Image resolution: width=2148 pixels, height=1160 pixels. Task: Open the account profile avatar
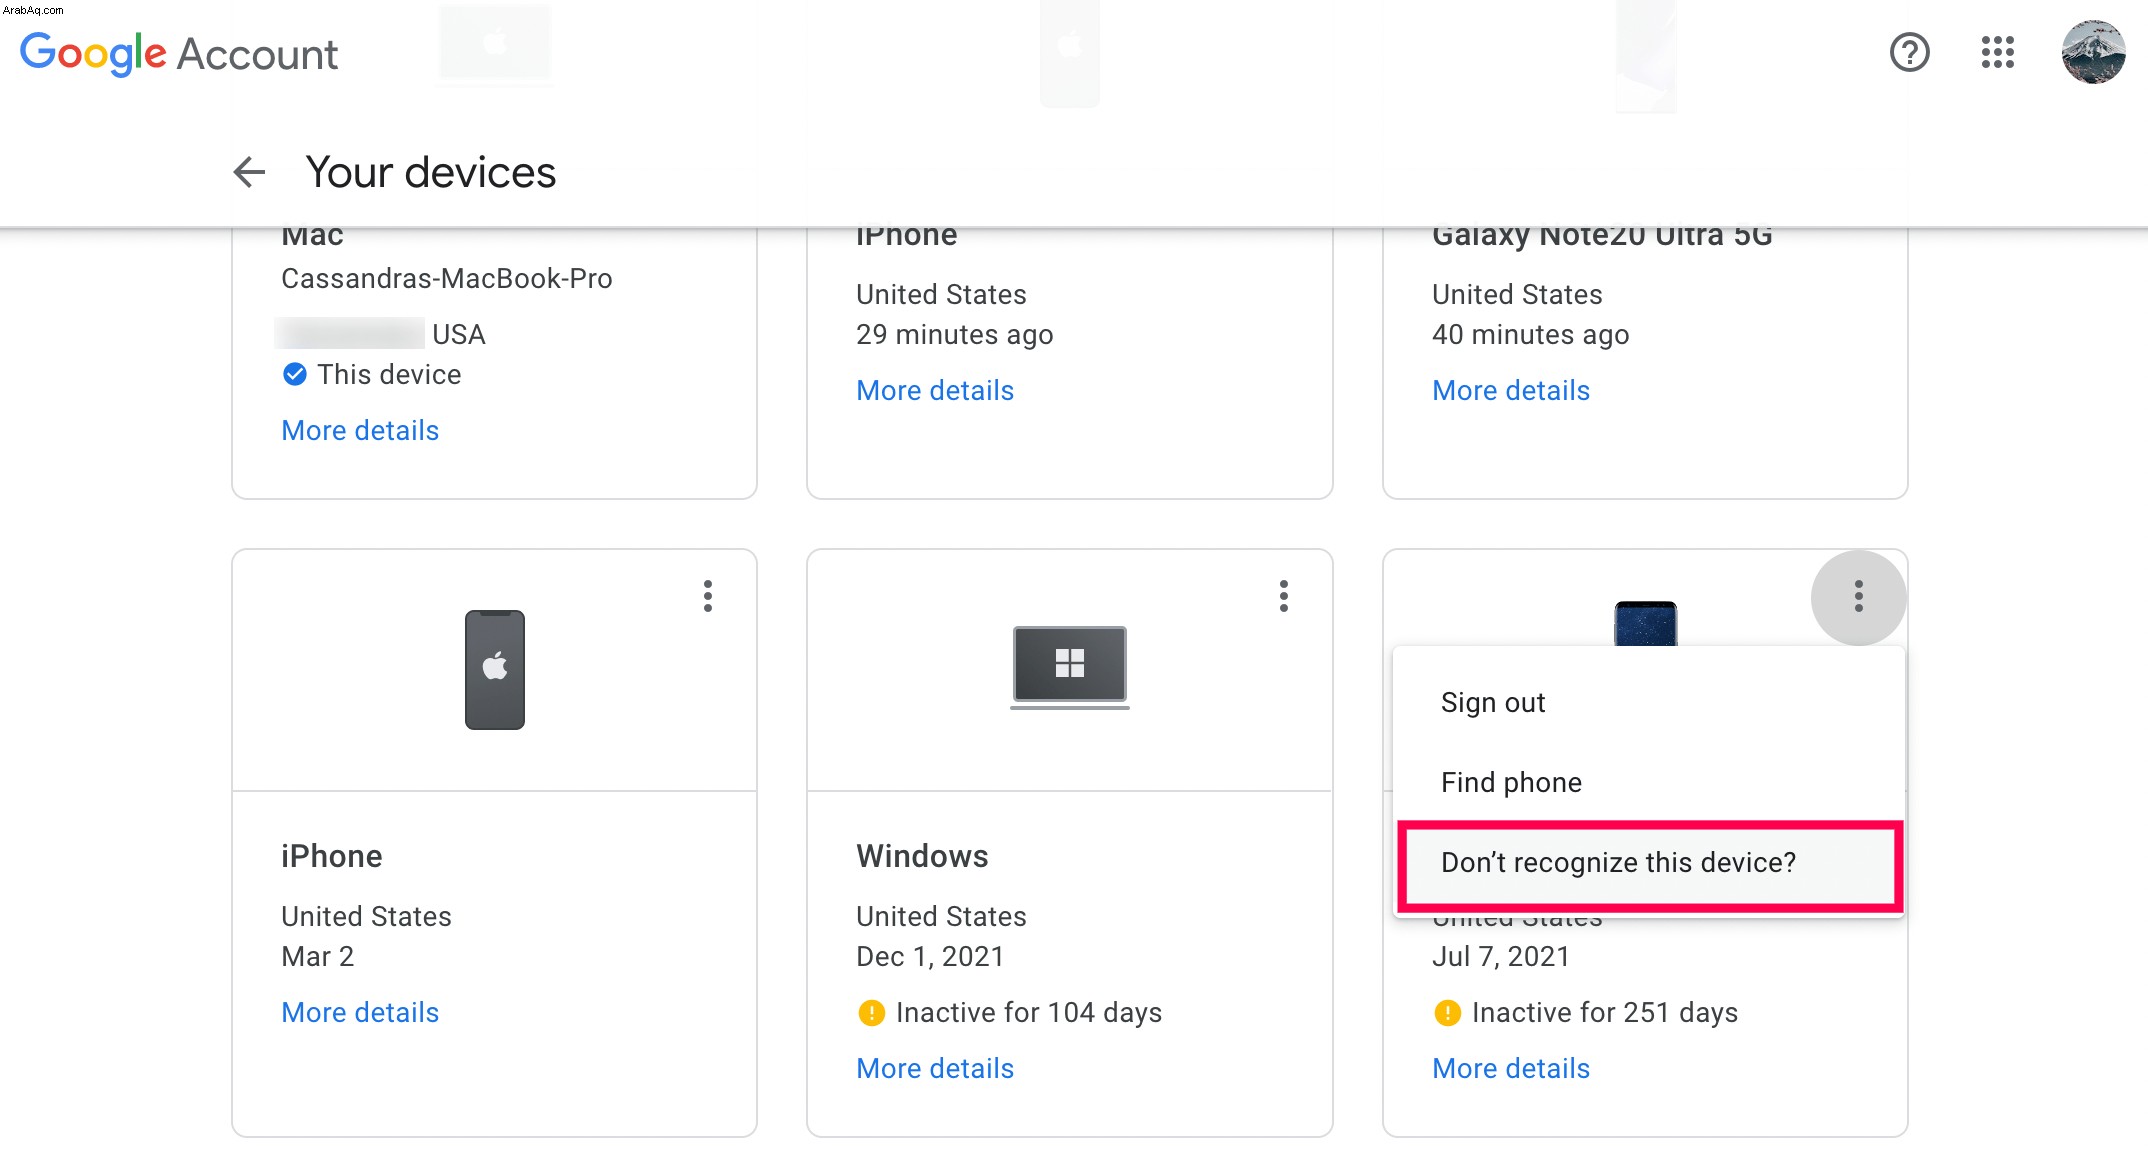point(2093,52)
